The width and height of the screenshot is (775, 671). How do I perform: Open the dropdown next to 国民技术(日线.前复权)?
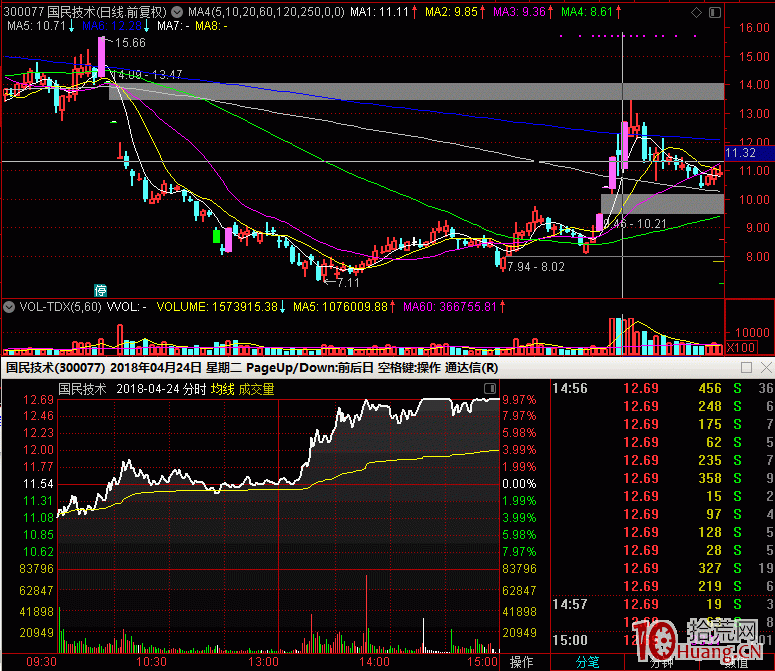click(176, 12)
